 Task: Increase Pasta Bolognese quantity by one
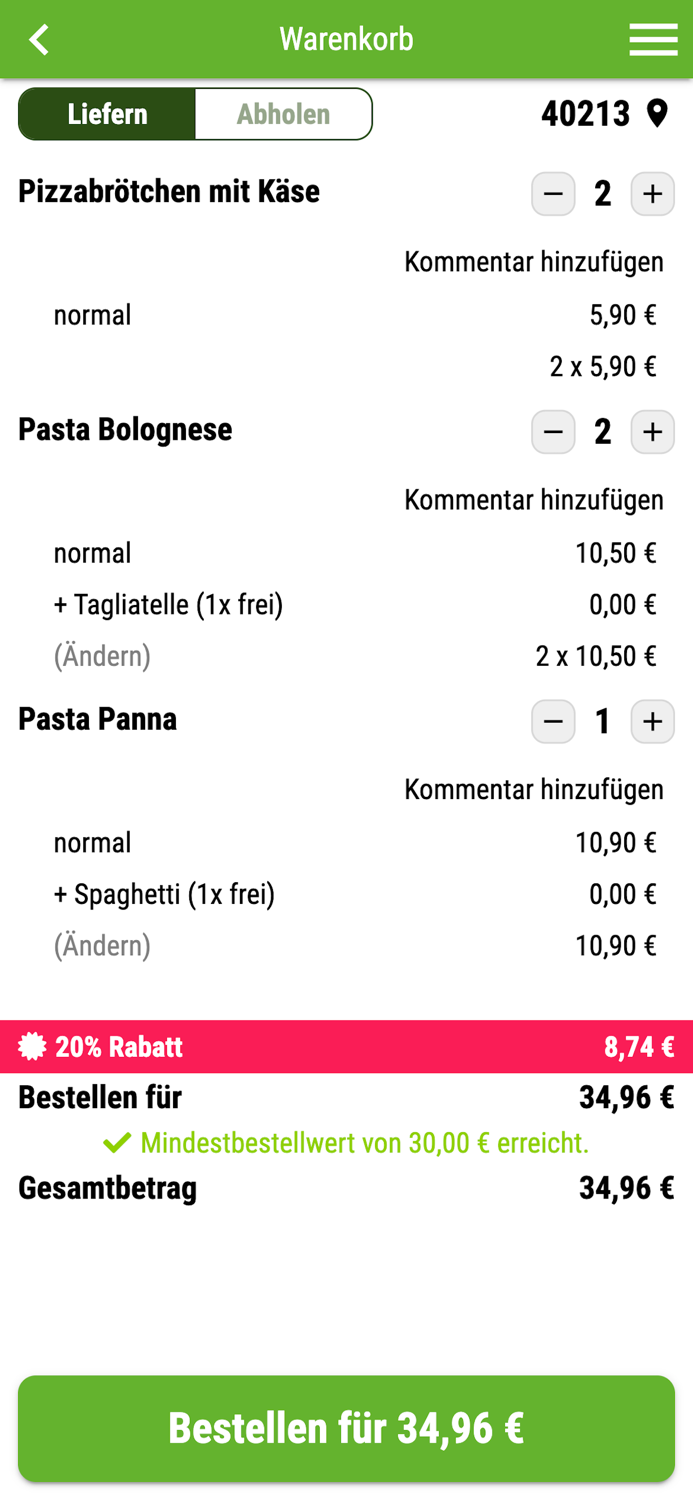coord(653,432)
